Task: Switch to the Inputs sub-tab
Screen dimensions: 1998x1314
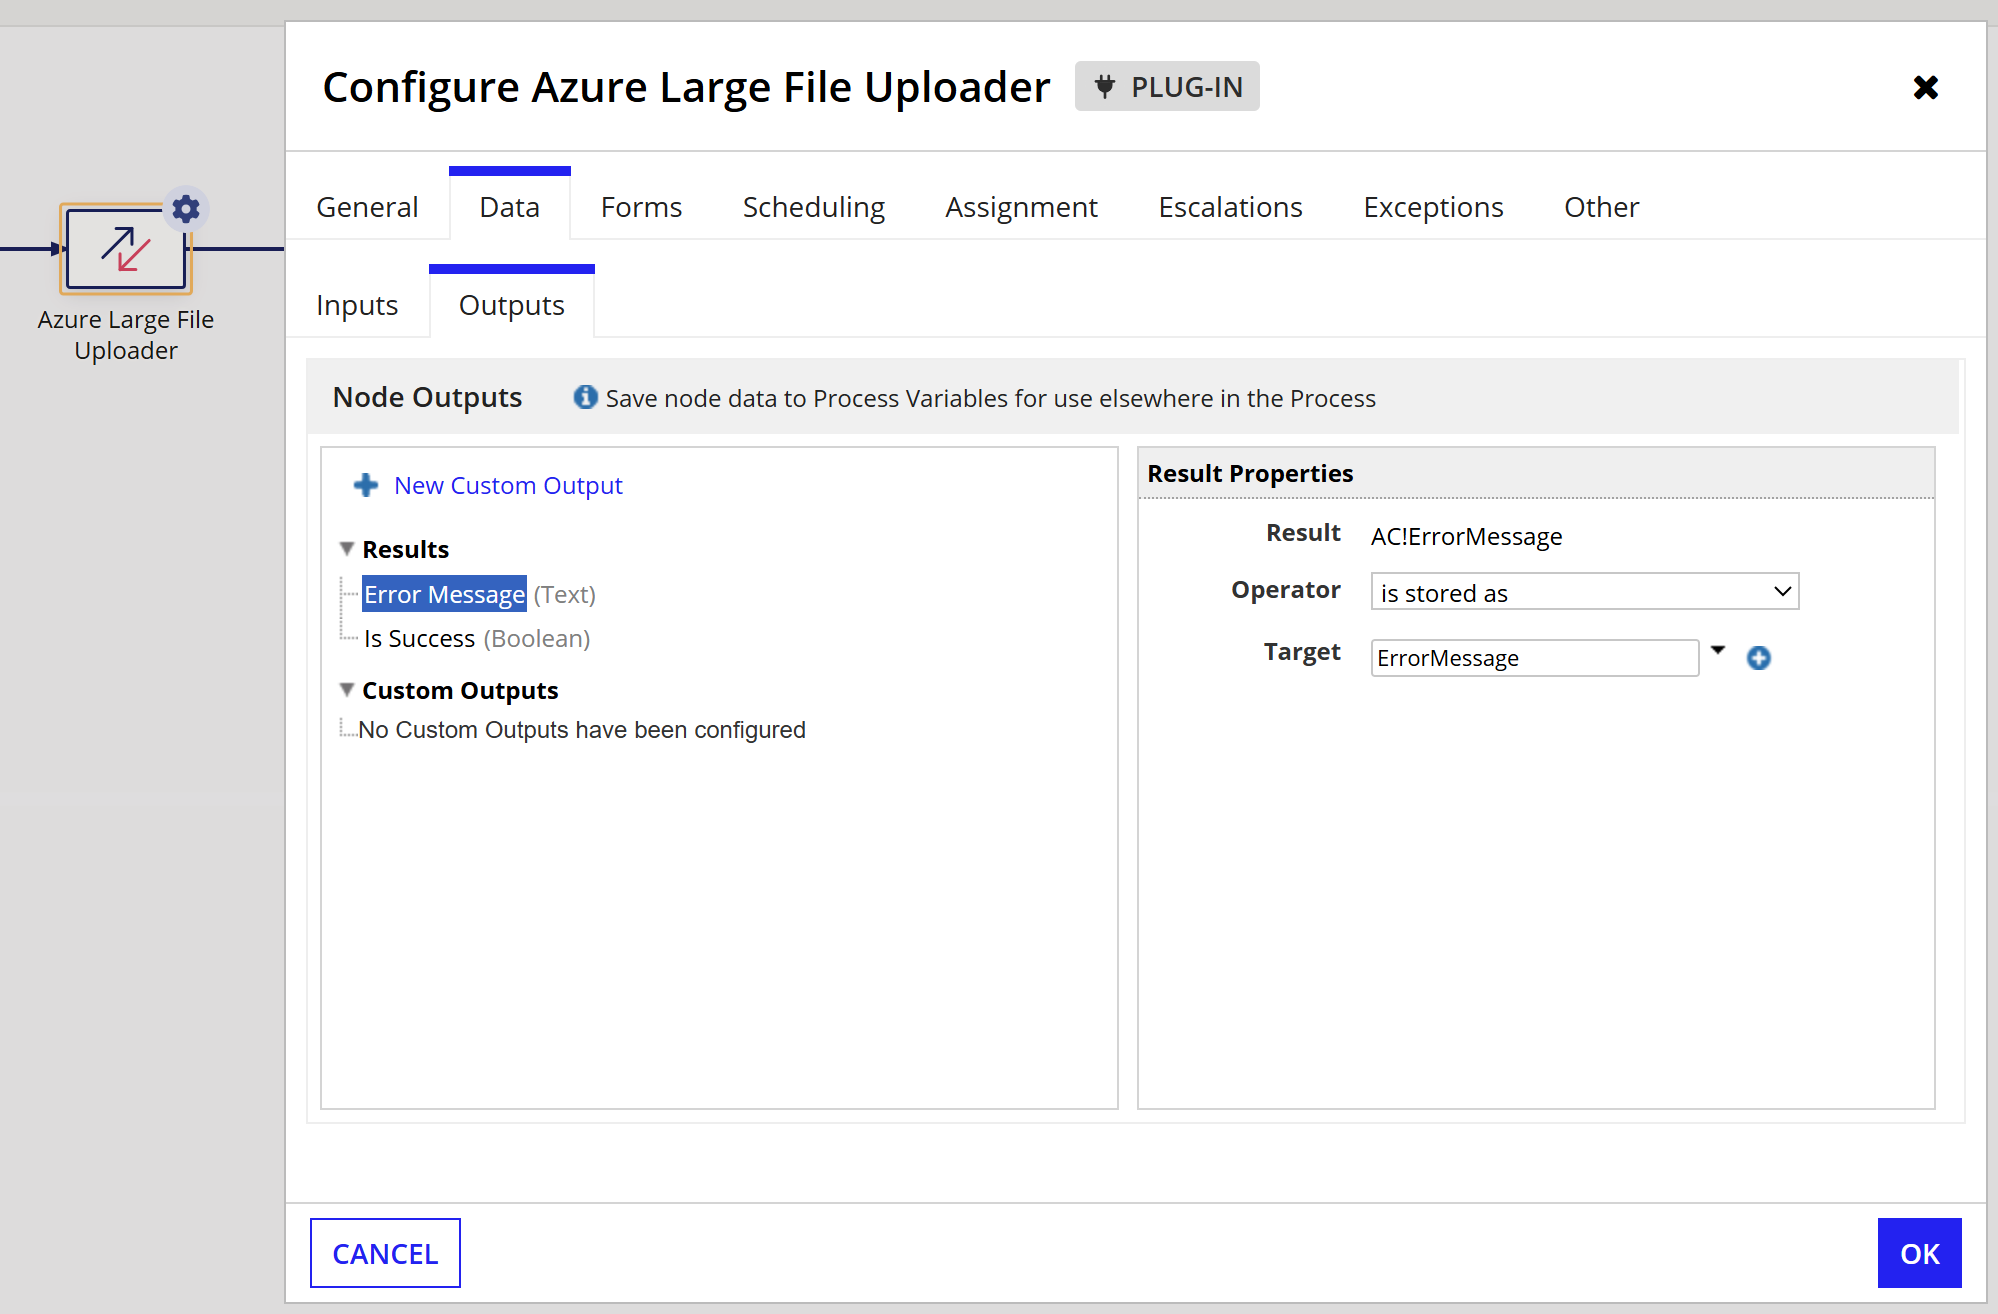Action: coord(357,305)
